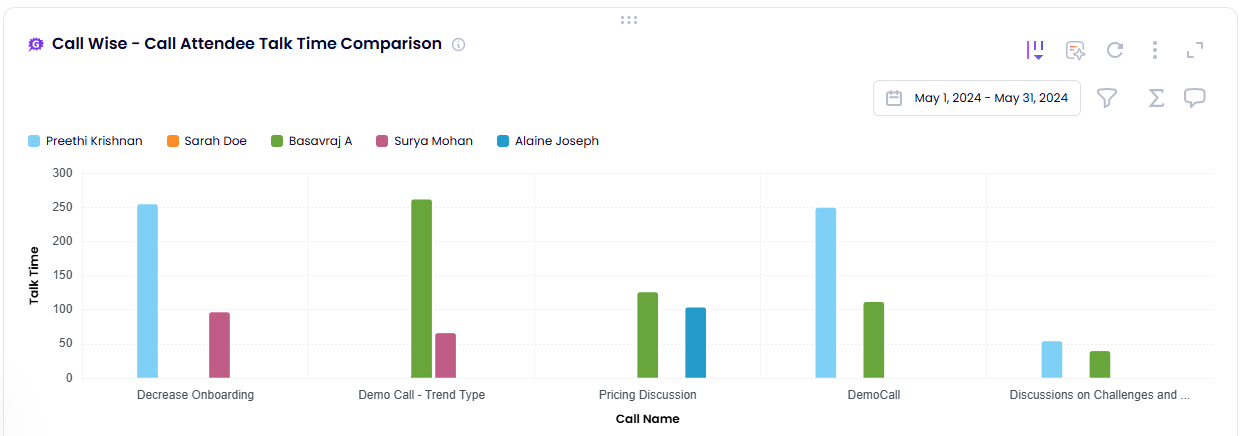Viewport: 1243px width, 436px height.
Task: Expand the widget to full screen
Action: tap(1195, 50)
